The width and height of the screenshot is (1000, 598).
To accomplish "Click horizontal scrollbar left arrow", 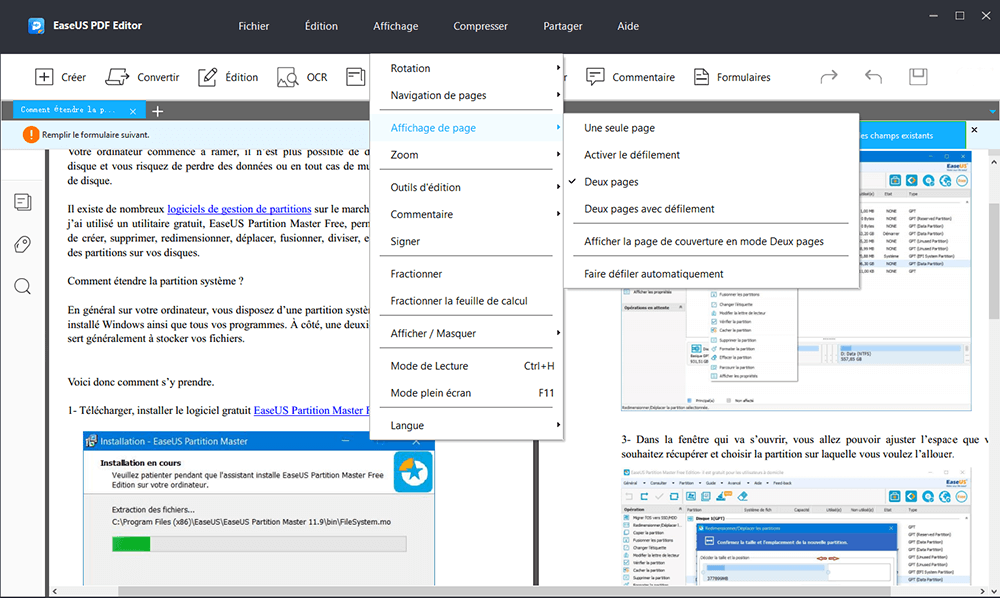I will point(55,592).
